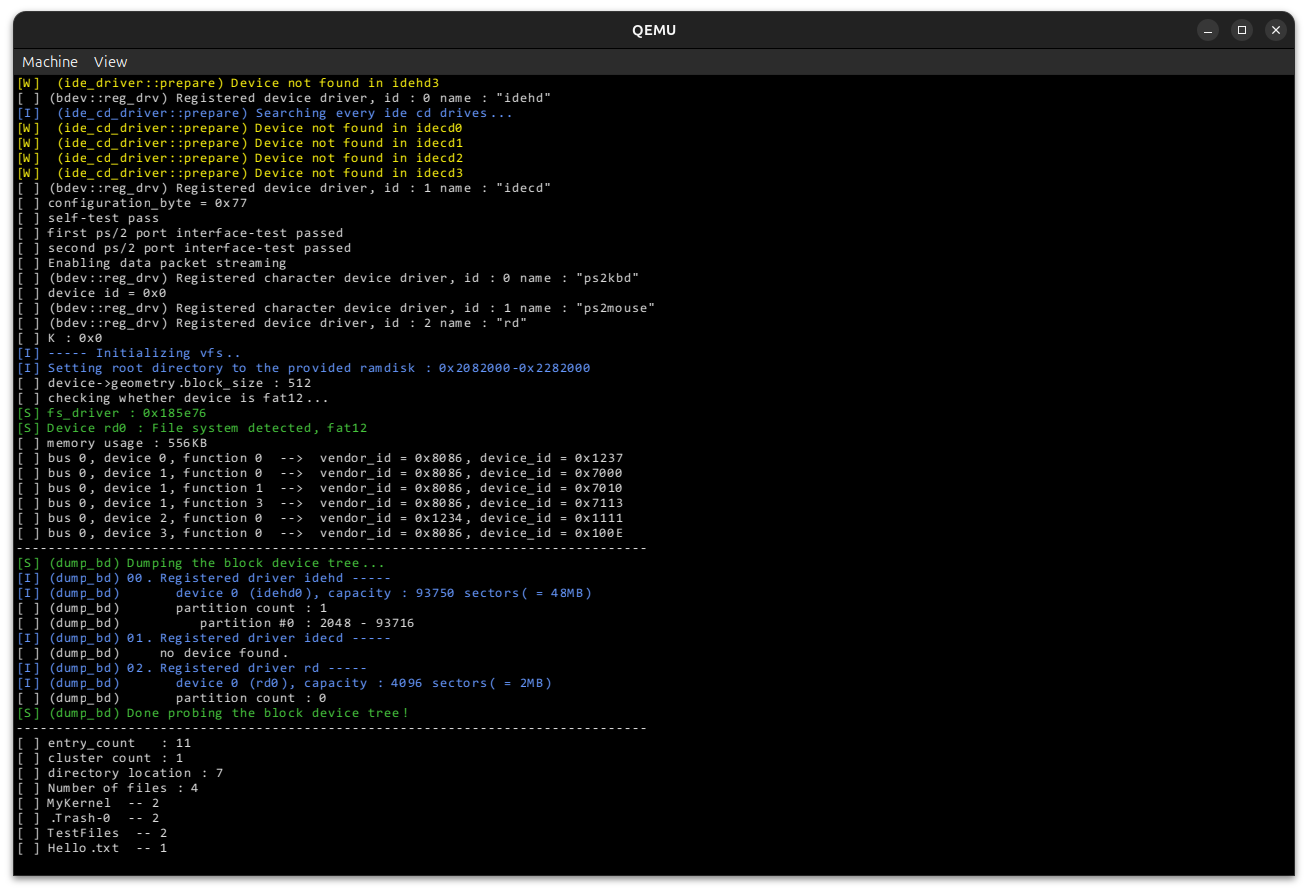Viewport: 1308px width, 892px height.
Task: Click the 'partition #0 : 2048 - 93716' line
Action: [306, 623]
